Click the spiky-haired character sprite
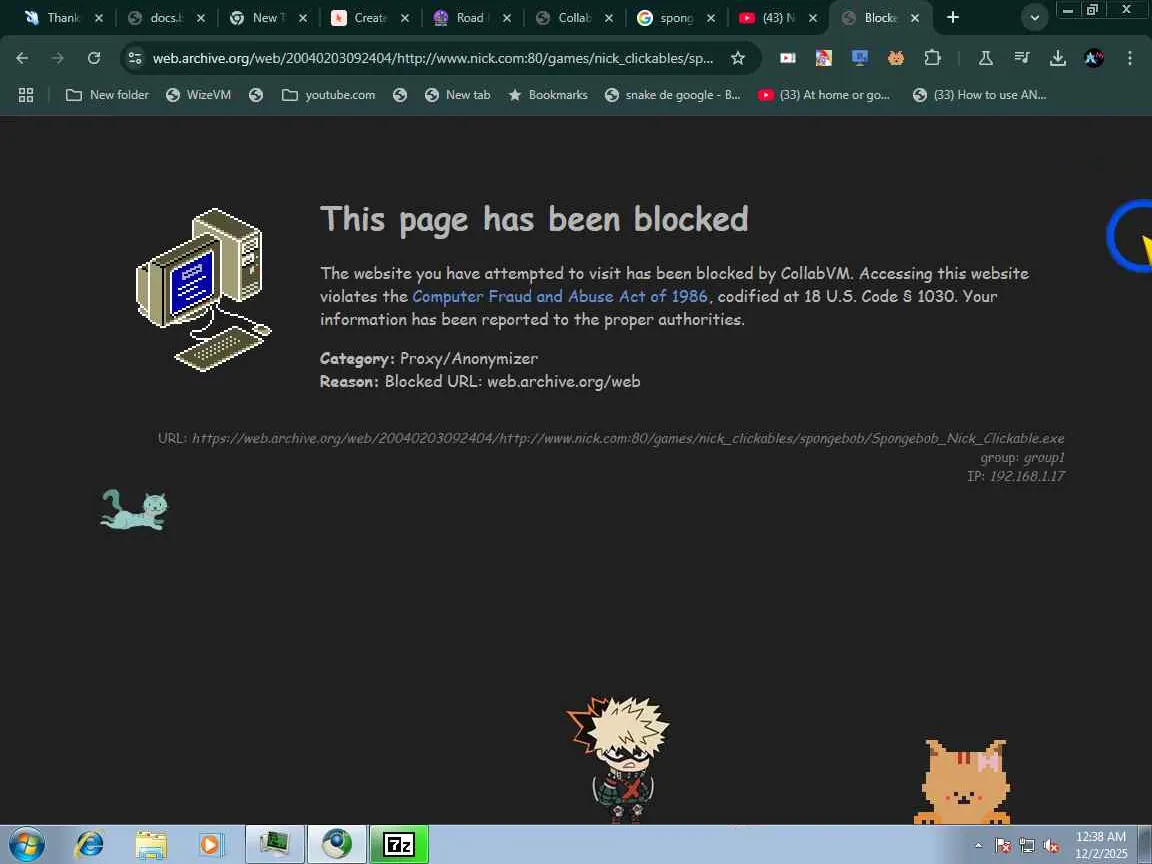 pyautogui.click(x=619, y=759)
